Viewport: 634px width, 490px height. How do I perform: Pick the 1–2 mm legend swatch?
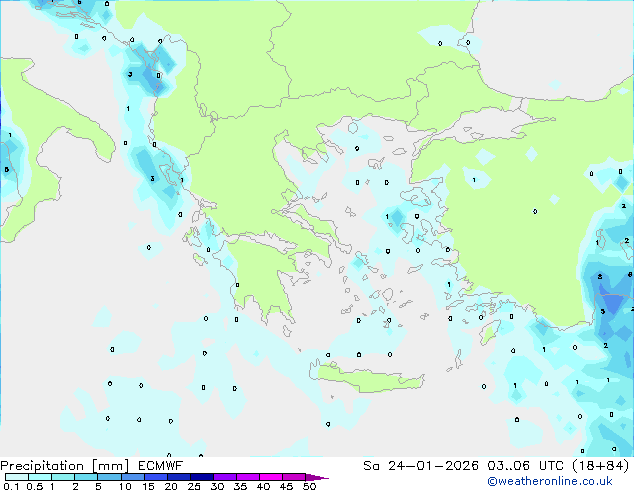click(63, 477)
